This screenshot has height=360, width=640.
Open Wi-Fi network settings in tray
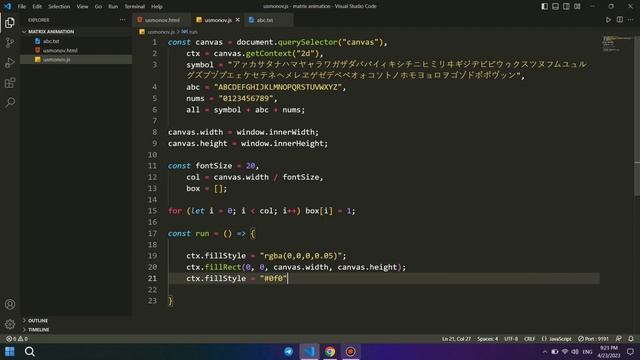tap(565, 352)
